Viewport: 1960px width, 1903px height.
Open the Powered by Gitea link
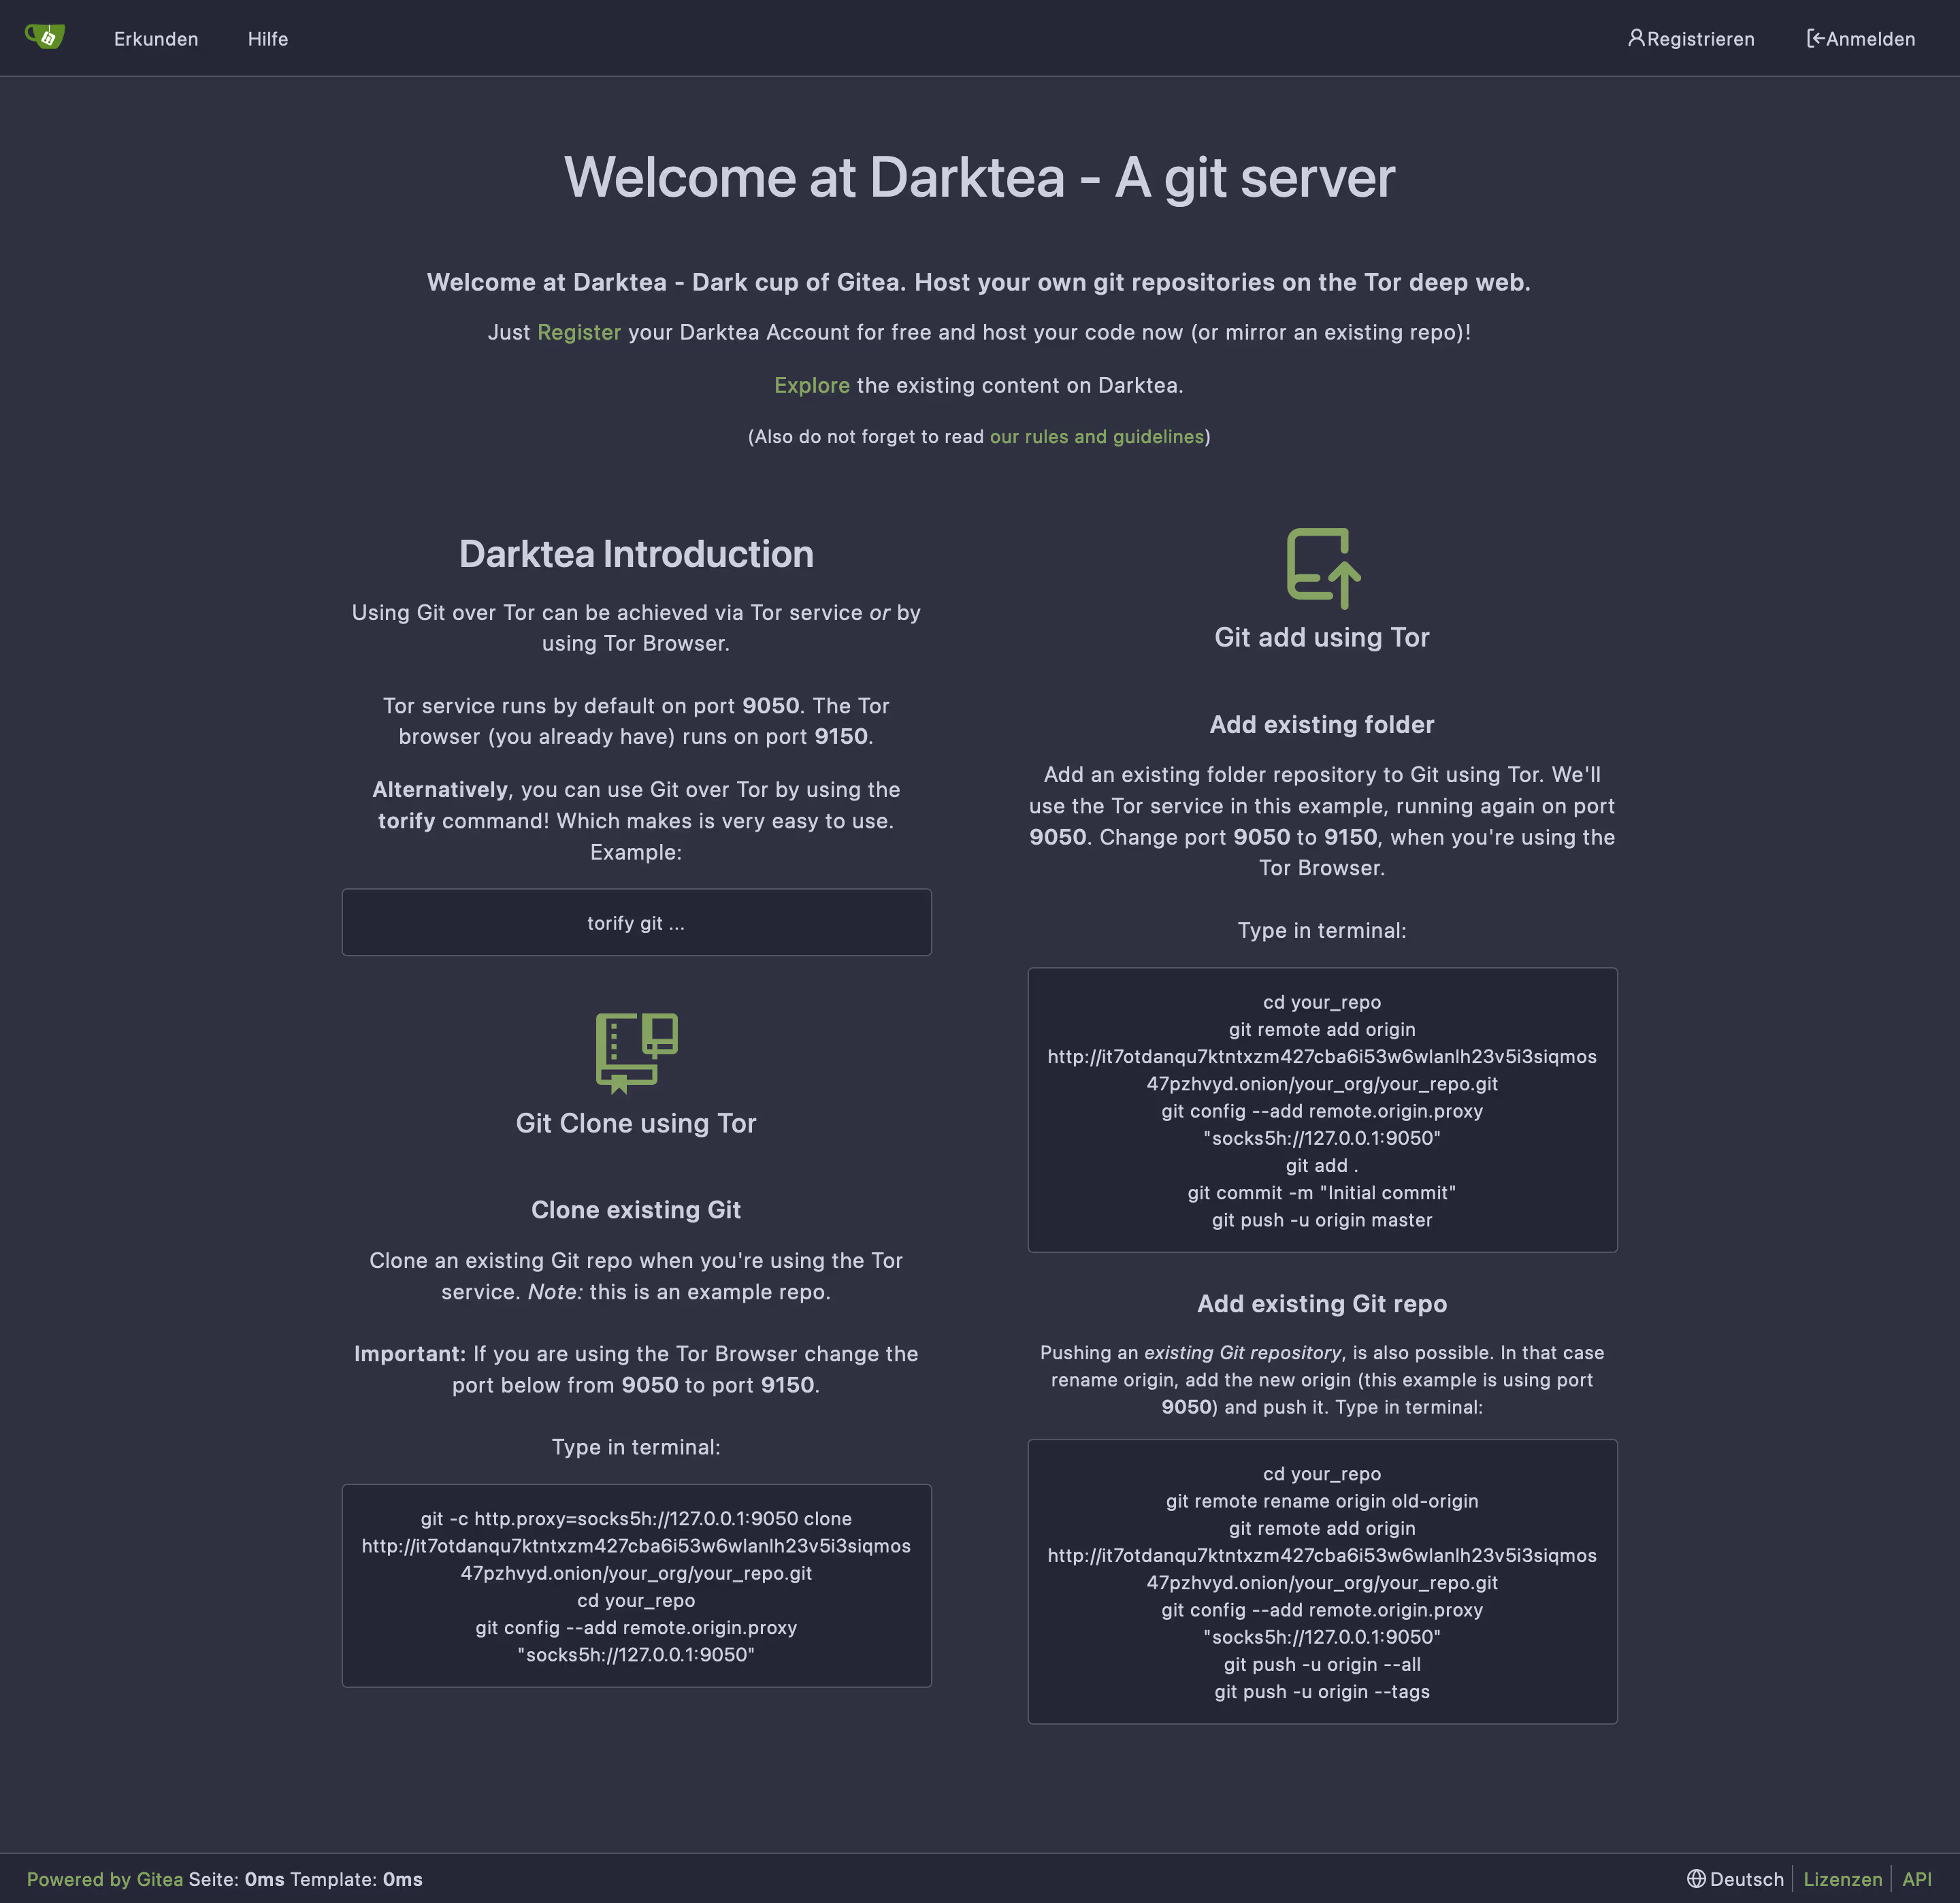pyautogui.click(x=105, y=1879)
